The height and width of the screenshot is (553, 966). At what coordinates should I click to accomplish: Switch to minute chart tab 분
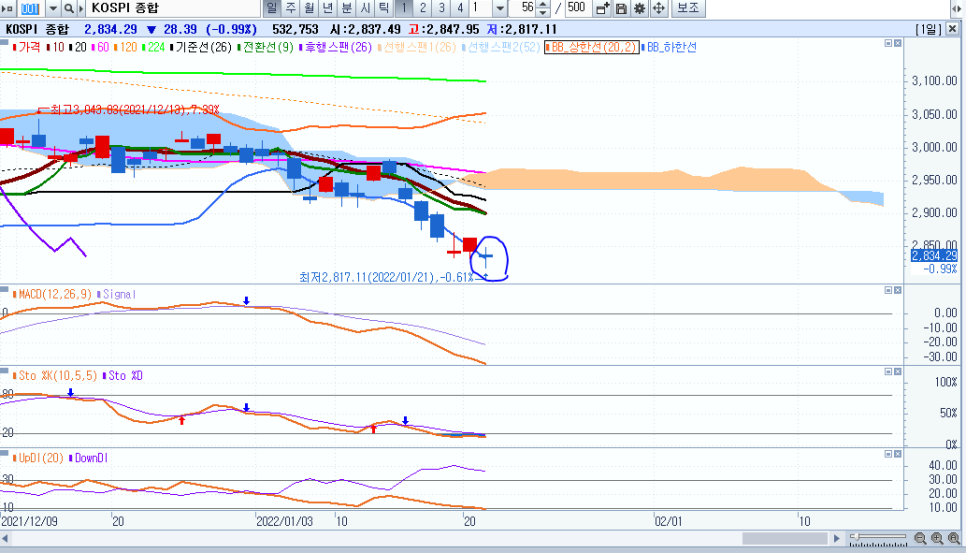pyautogui.click(x=347, y=8)
